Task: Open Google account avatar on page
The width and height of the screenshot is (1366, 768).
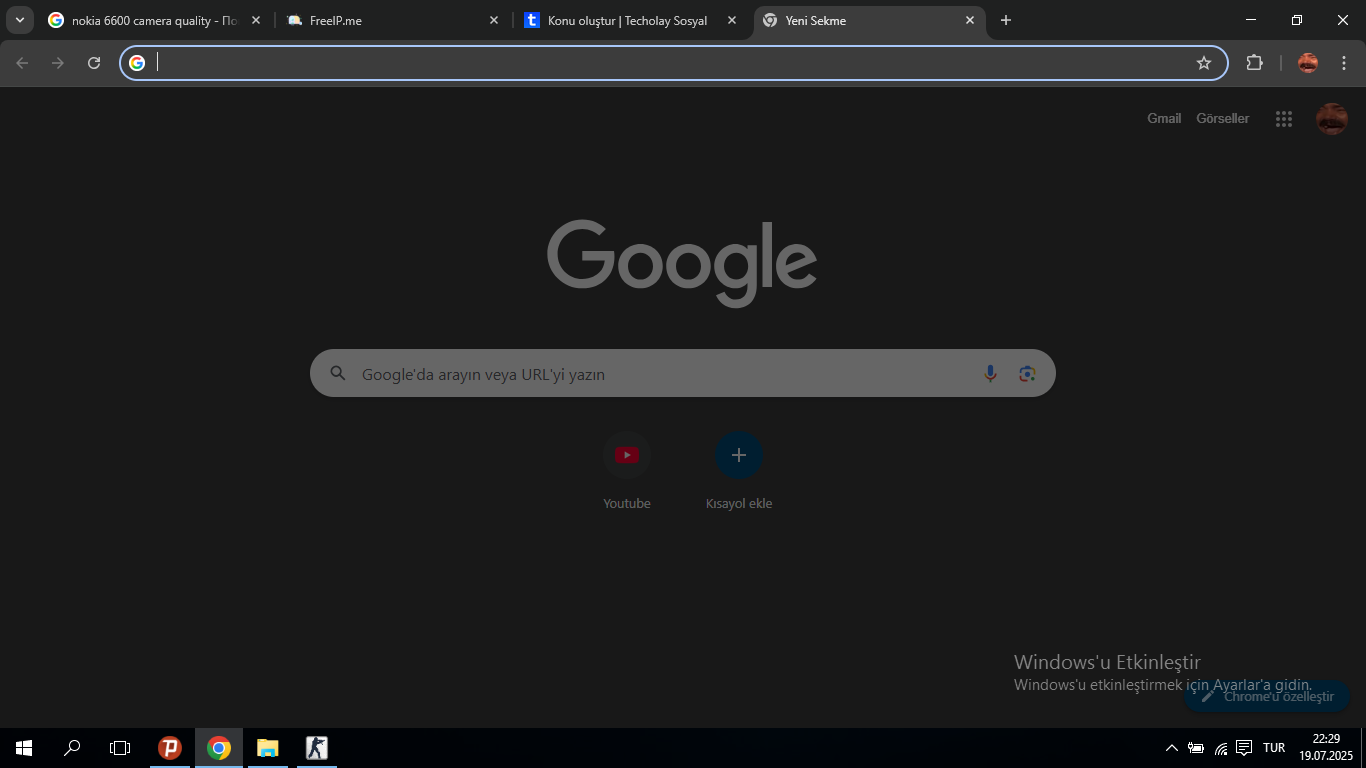Action: pyautogui.click(x=1332, y=119)
